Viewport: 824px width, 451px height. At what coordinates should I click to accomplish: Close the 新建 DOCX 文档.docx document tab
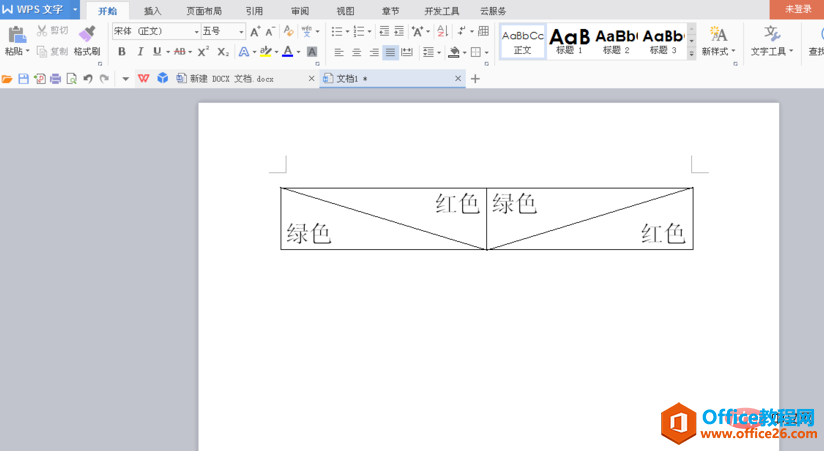click(x=311, y=78)
